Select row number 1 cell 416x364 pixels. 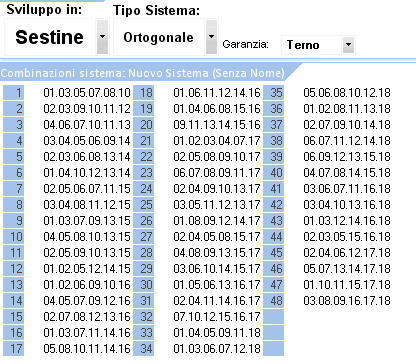tap(14, 92)
